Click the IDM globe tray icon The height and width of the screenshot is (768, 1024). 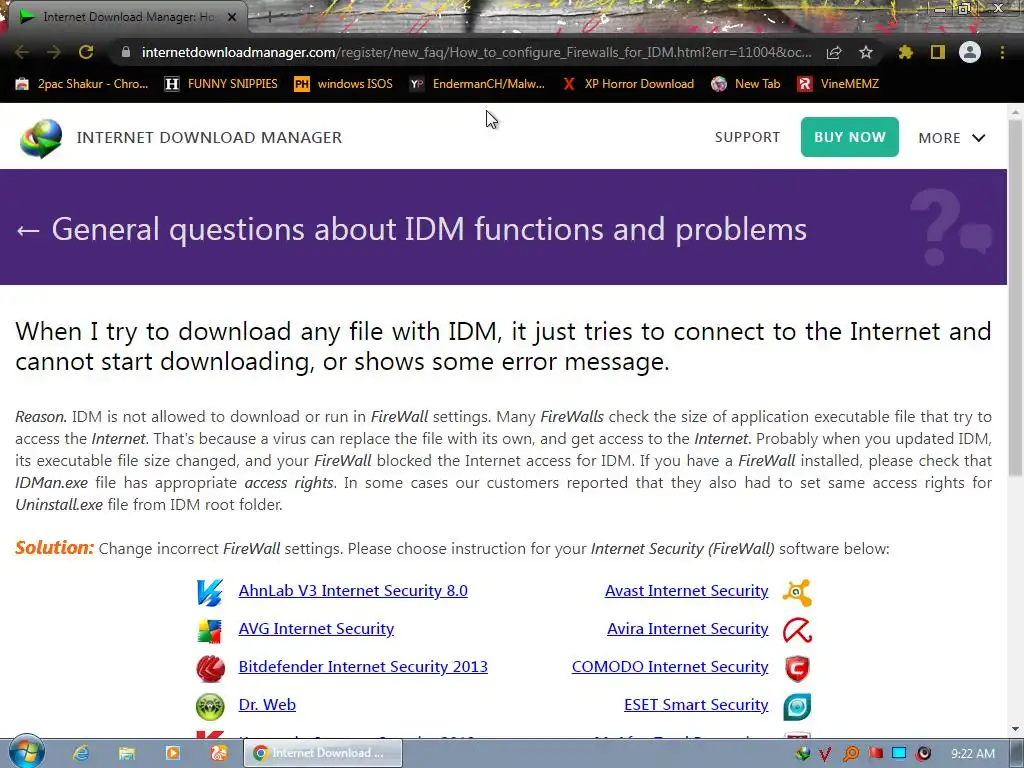pyautogui.click(x=803, y=754)
